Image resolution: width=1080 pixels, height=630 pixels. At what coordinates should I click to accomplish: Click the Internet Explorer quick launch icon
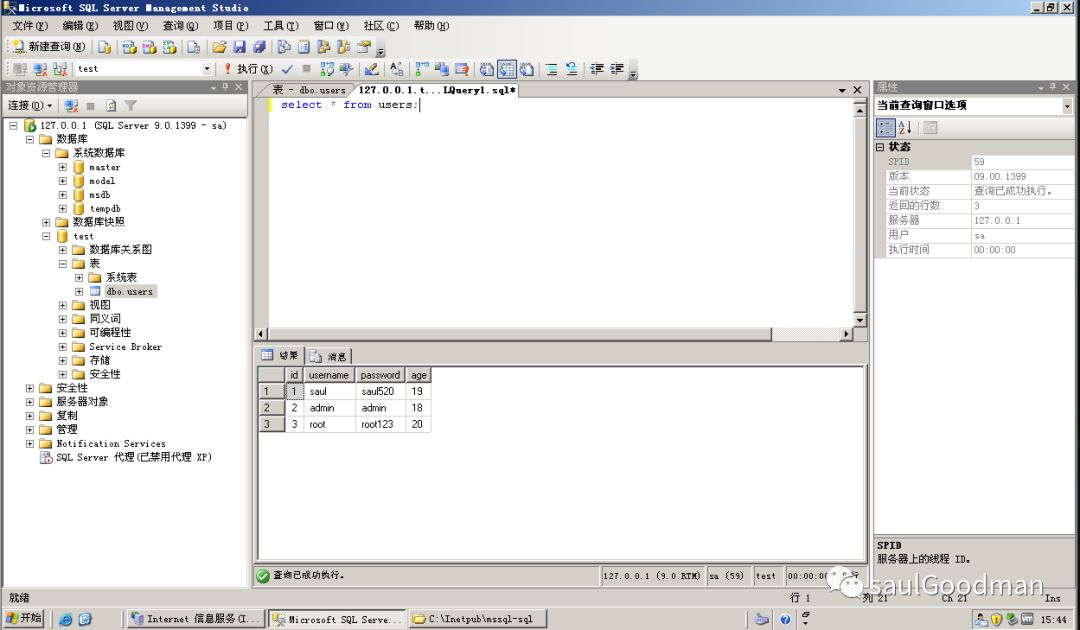[65, 619]
